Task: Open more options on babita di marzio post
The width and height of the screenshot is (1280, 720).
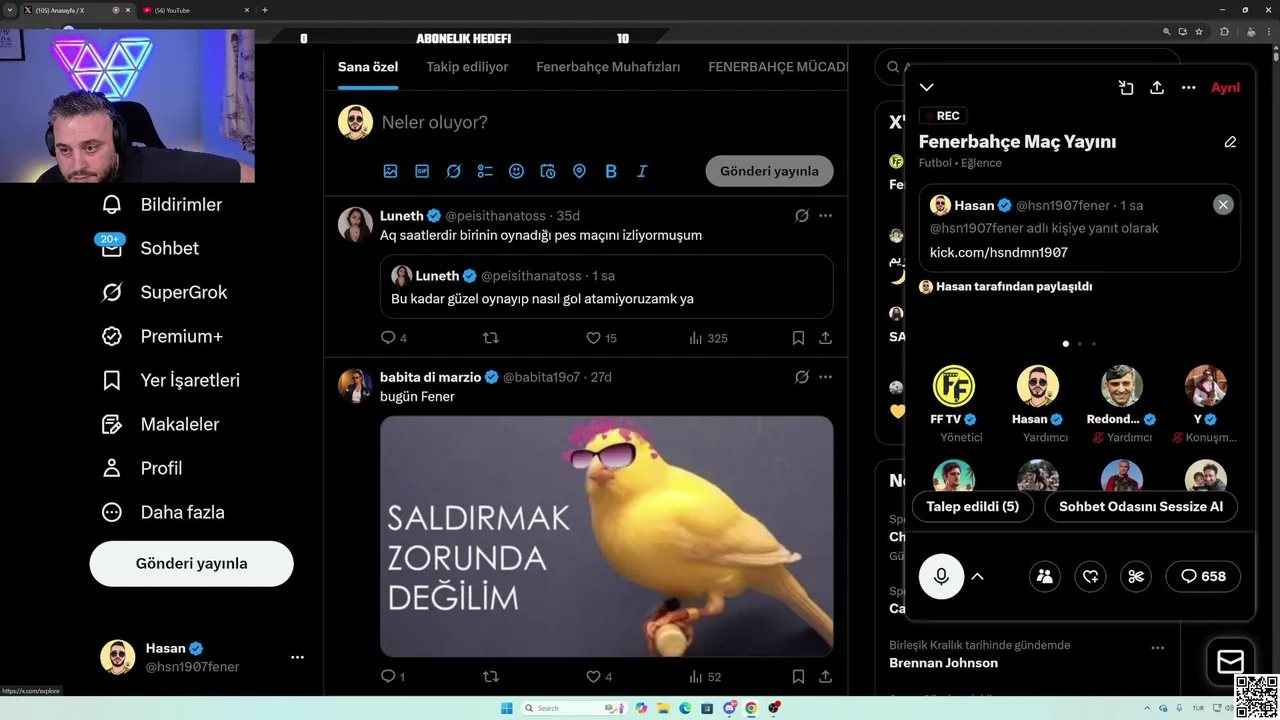Action: [825, 377]
